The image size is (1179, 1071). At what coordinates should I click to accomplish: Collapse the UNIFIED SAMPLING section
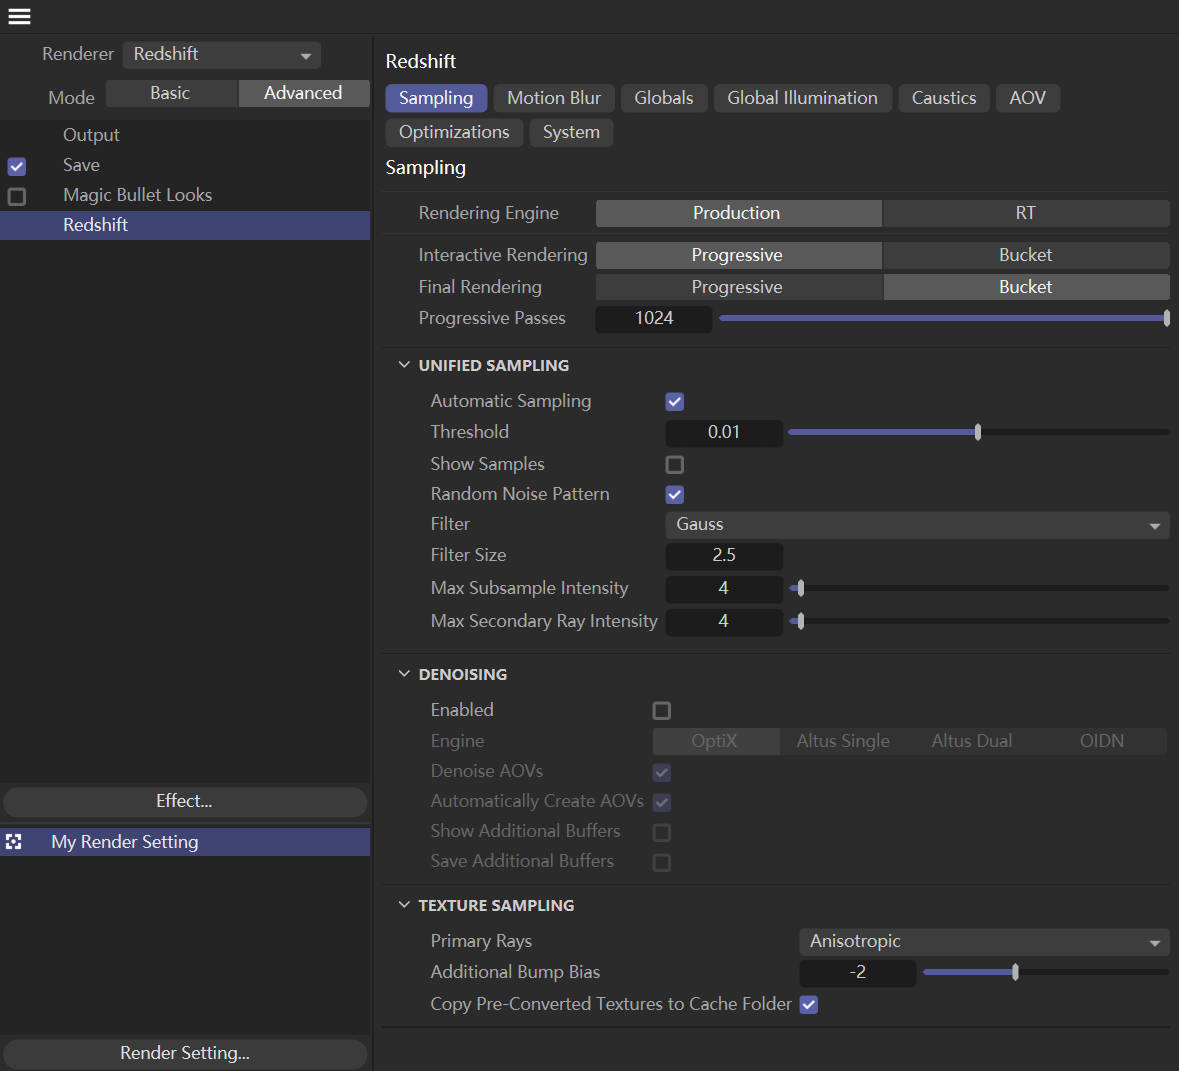coord(404,364)
